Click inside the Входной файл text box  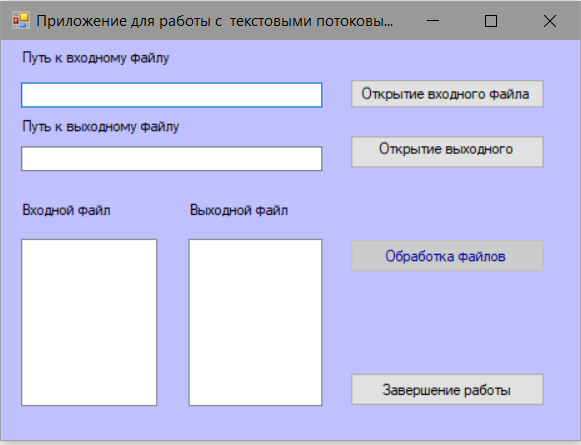click(x=89, y=322)
